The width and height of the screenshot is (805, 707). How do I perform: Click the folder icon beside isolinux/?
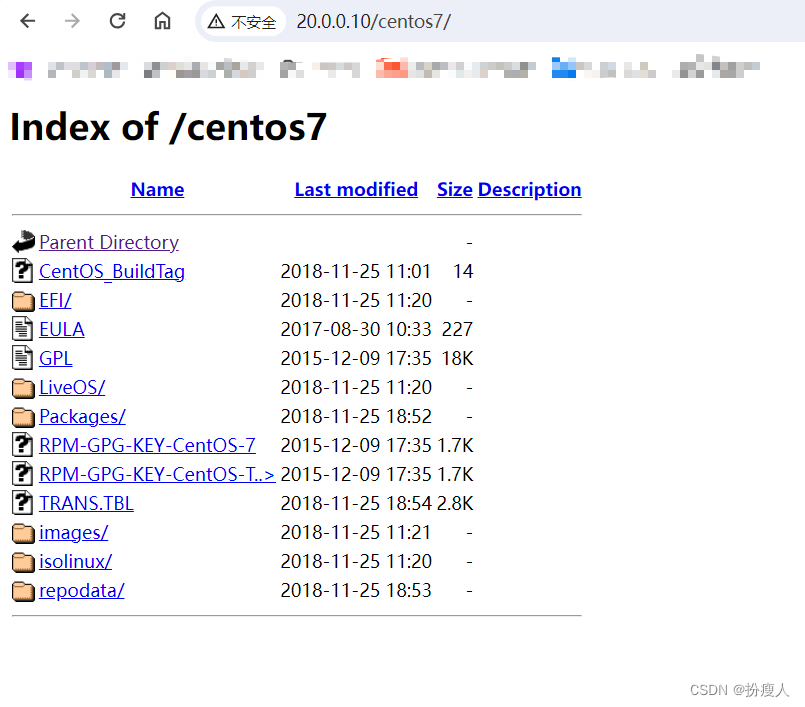point(23,562)
